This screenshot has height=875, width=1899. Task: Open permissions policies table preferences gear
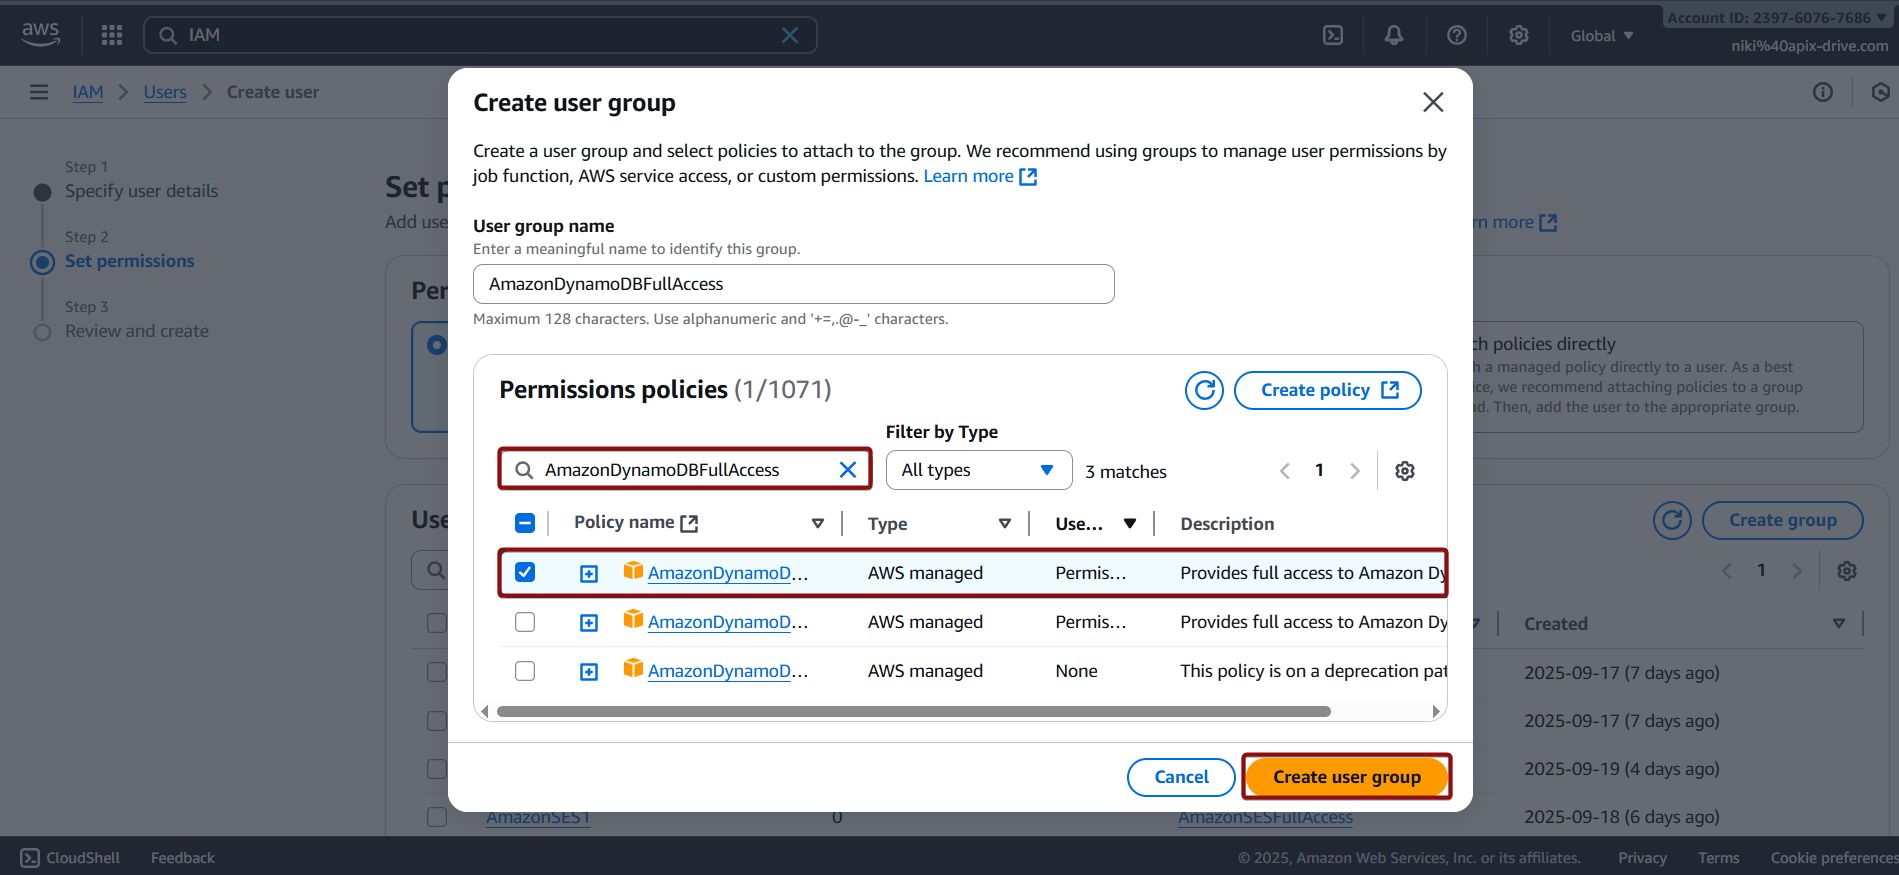[x=1405, y=471]
